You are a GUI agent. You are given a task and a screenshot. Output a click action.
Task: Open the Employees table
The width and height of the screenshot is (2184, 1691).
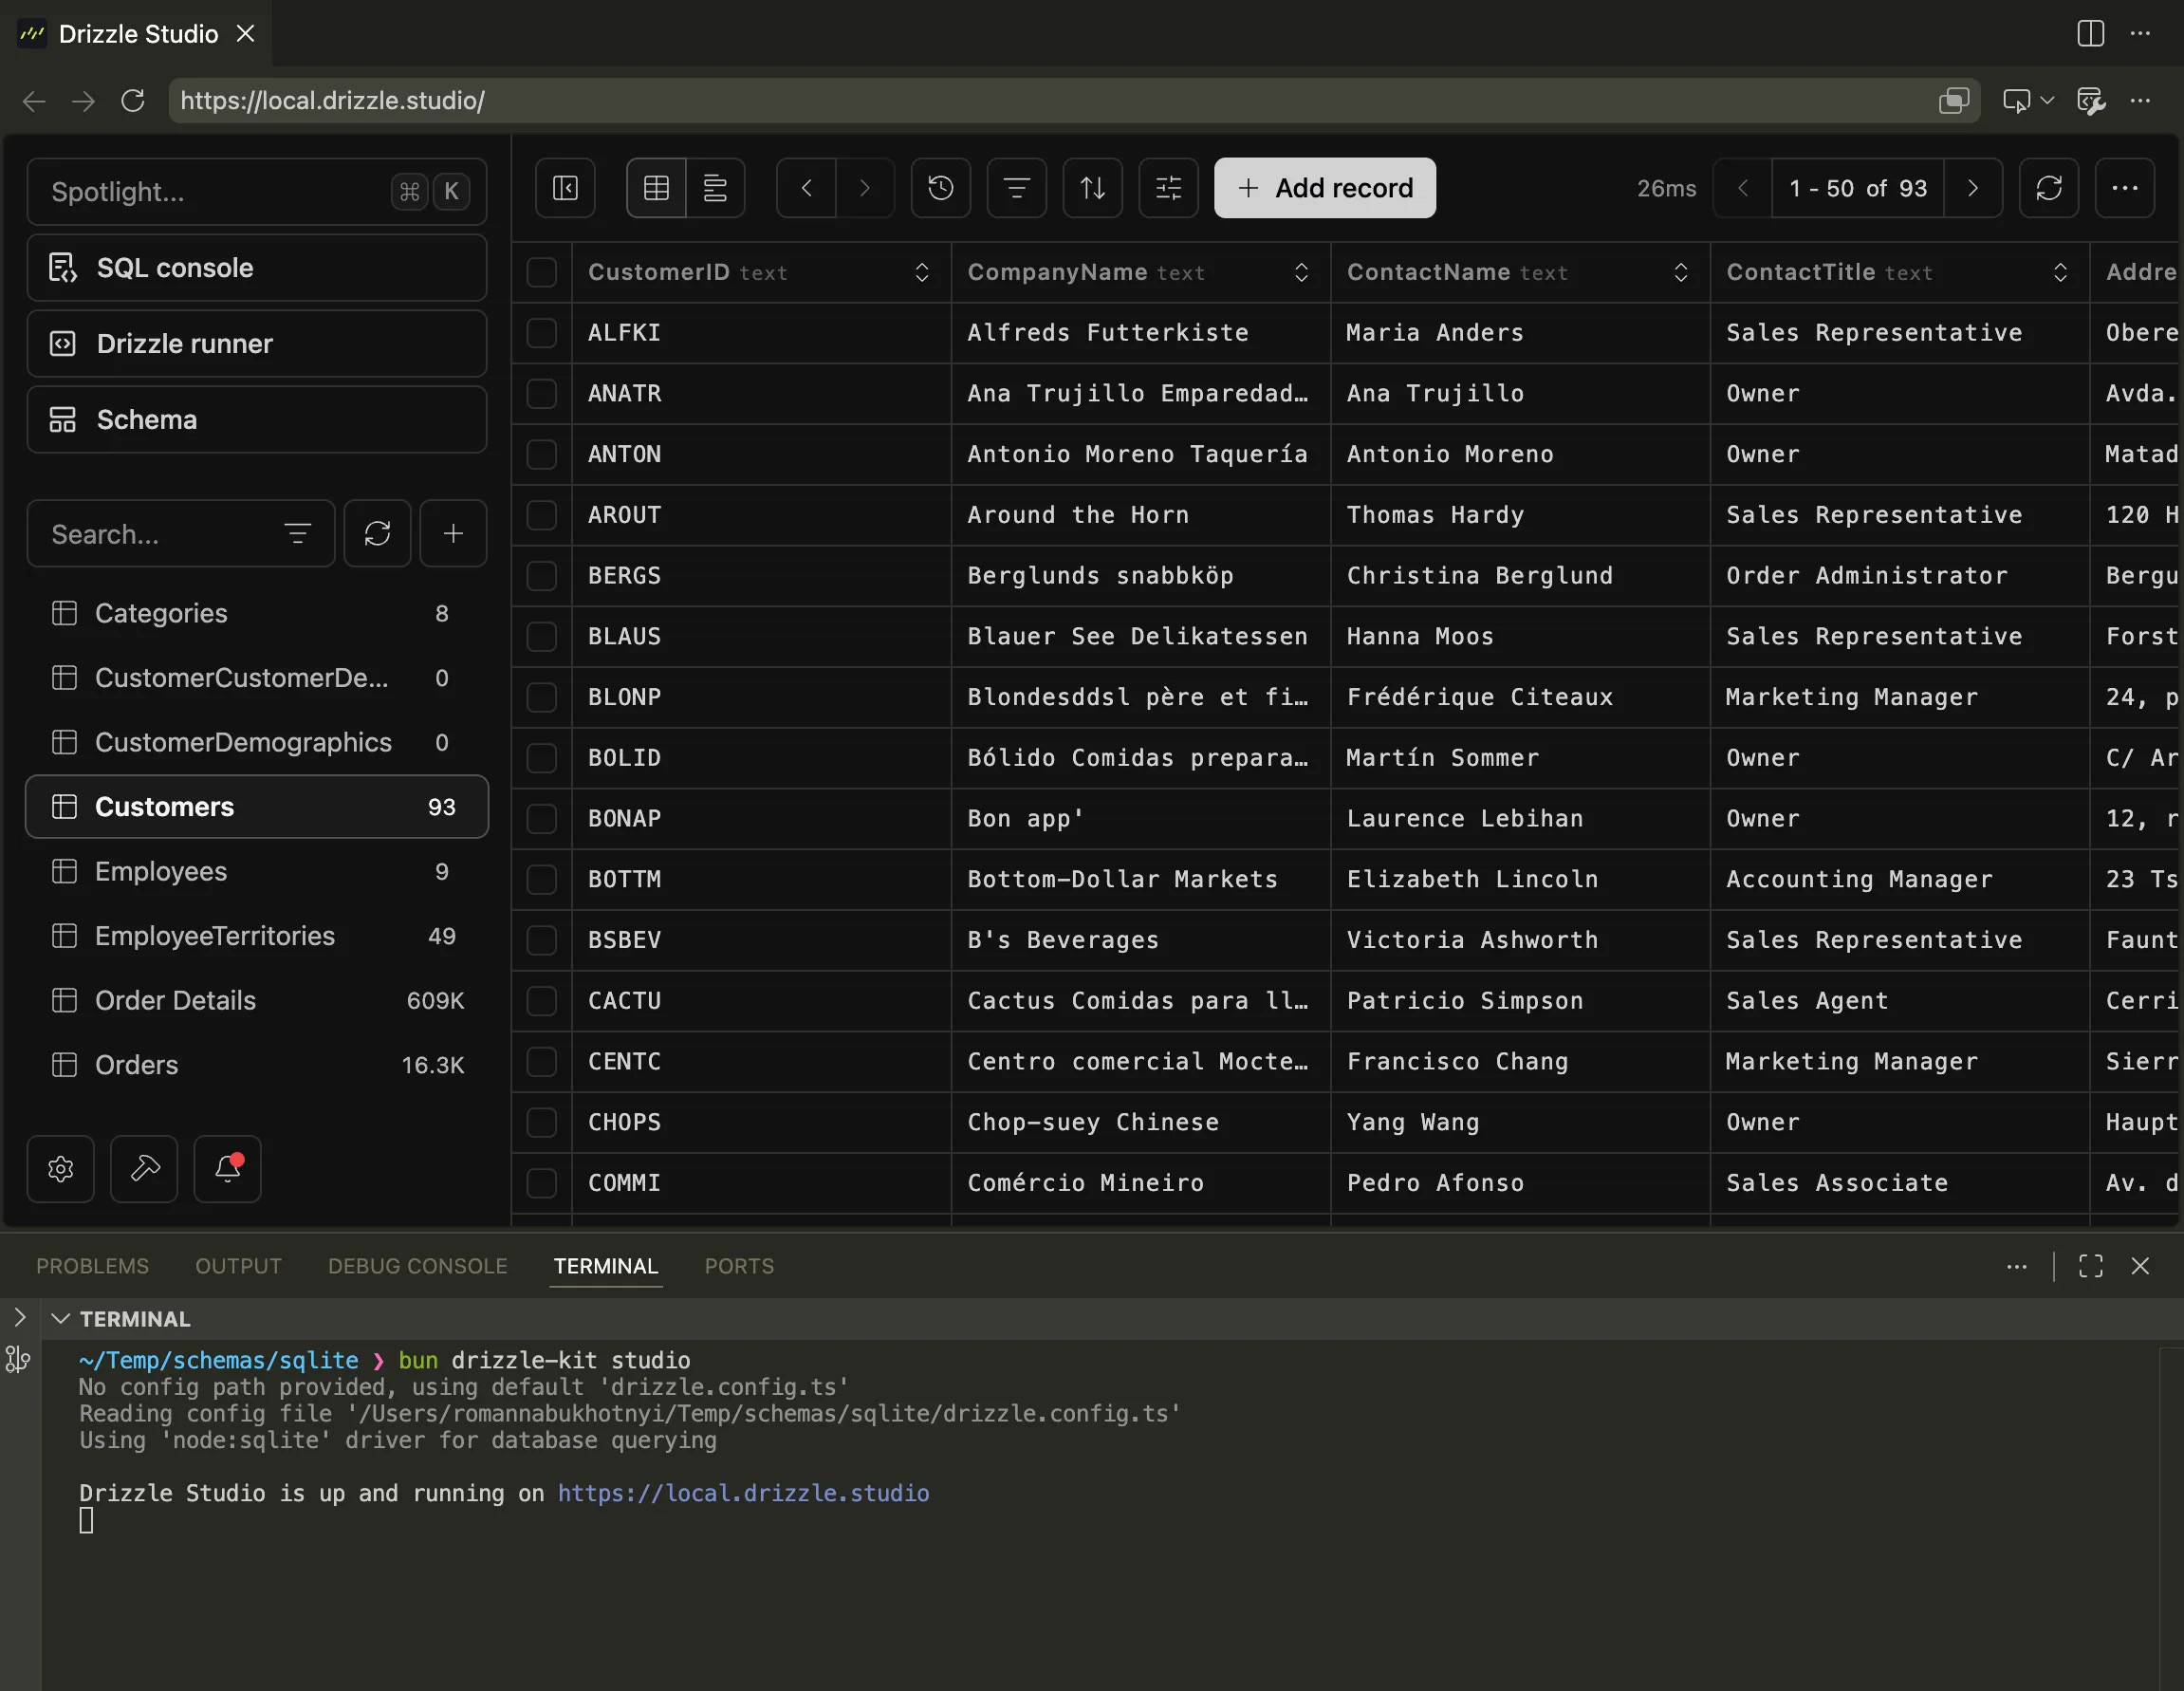click(x=257, y=872)
